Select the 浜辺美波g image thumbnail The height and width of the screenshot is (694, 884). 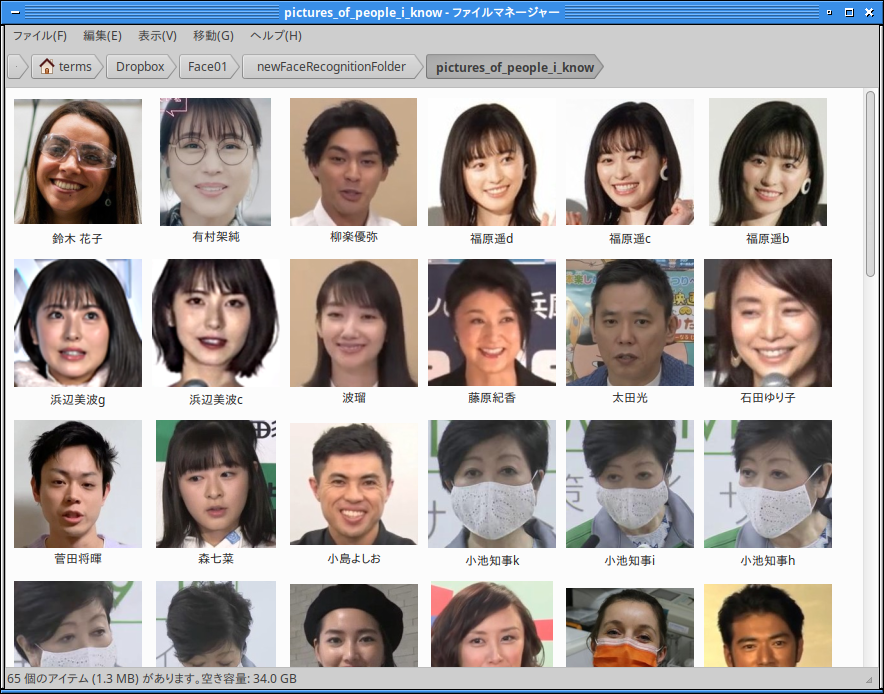(x=78, y=323)
